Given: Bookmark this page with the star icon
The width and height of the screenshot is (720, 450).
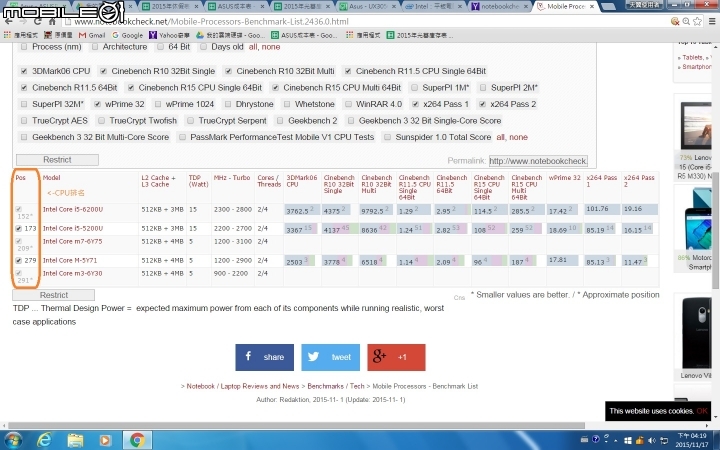Looking at the screenshot, I should (698, 21).
